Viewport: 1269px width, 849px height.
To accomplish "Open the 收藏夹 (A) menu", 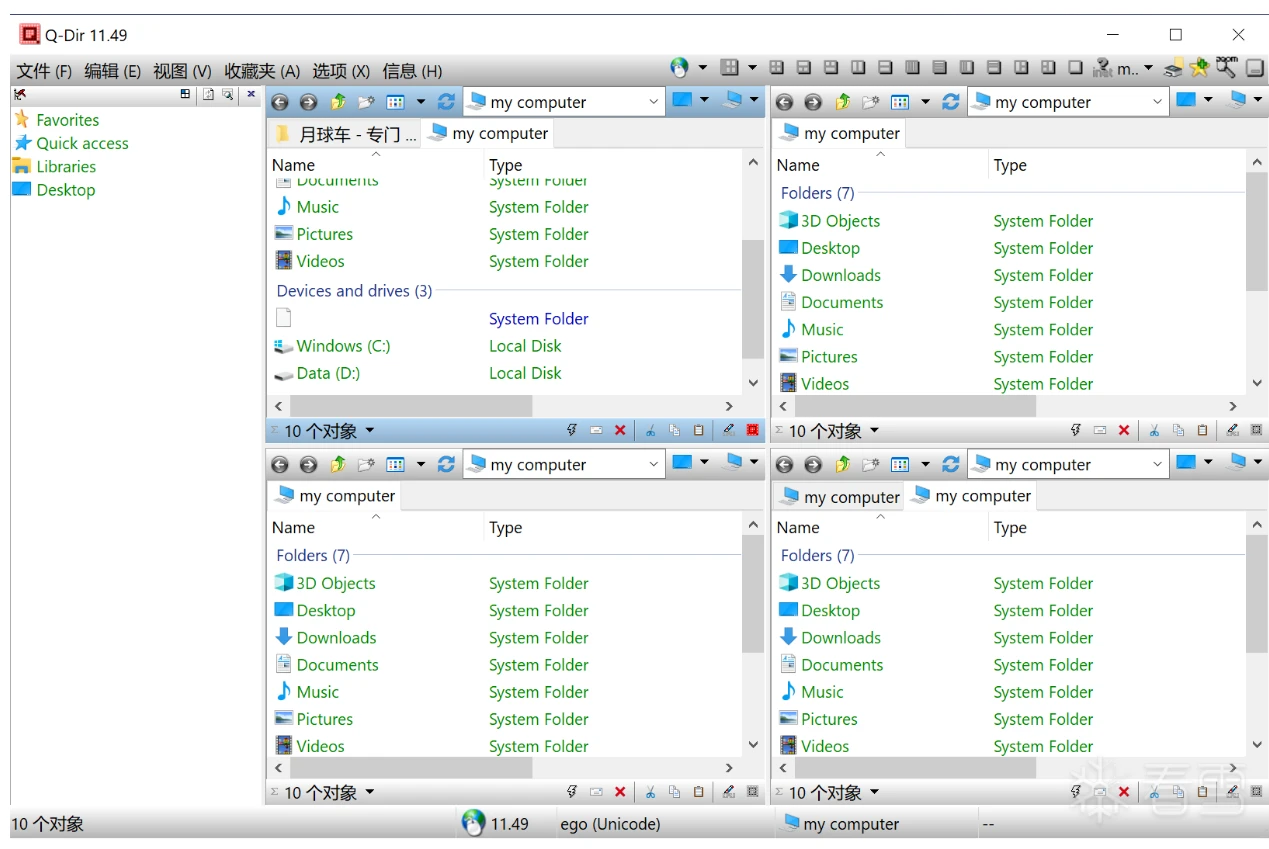I will click(x=261, y=71).
